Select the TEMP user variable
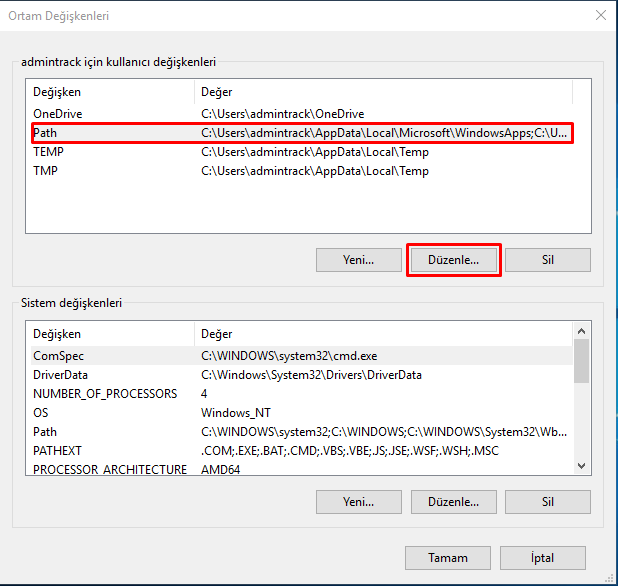618x586 pixels. (48, 152)
